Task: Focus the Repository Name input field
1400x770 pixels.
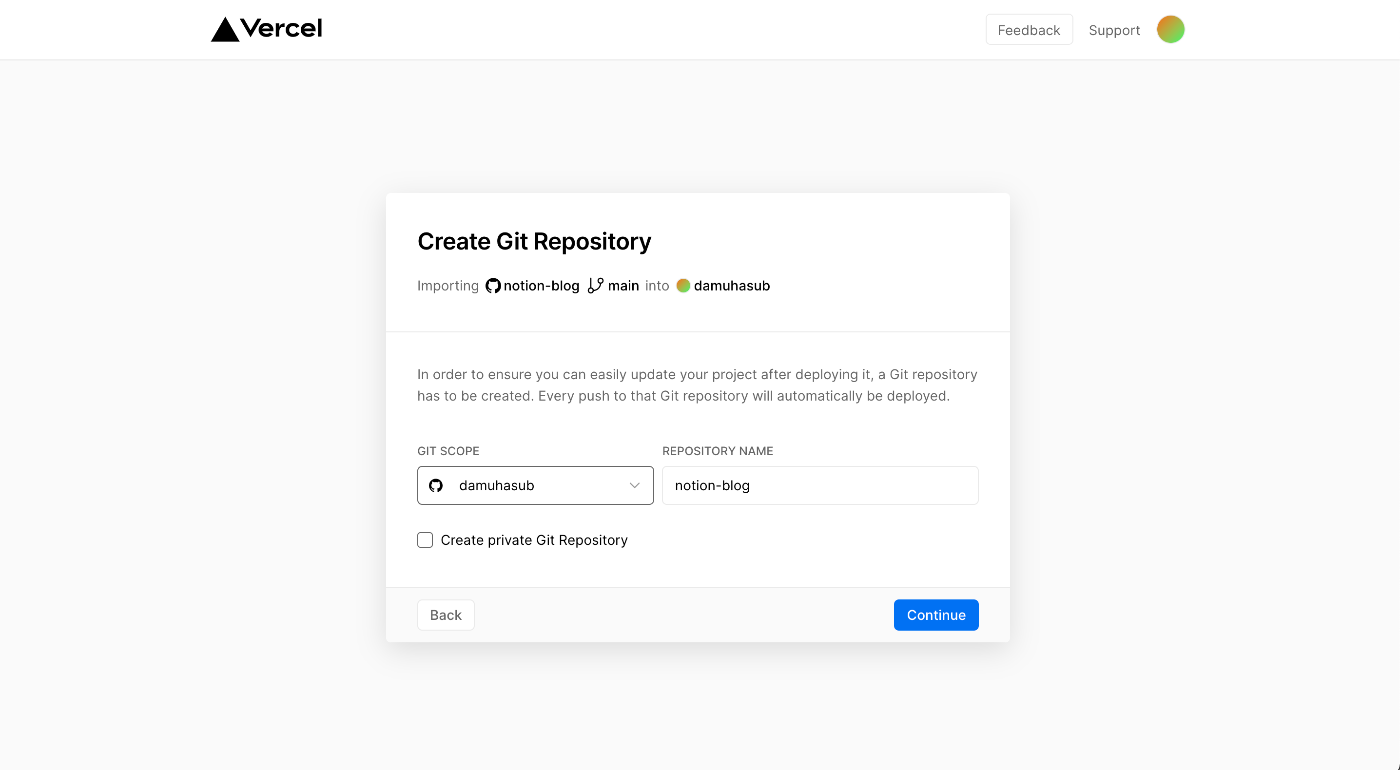Action: (820, 486)
